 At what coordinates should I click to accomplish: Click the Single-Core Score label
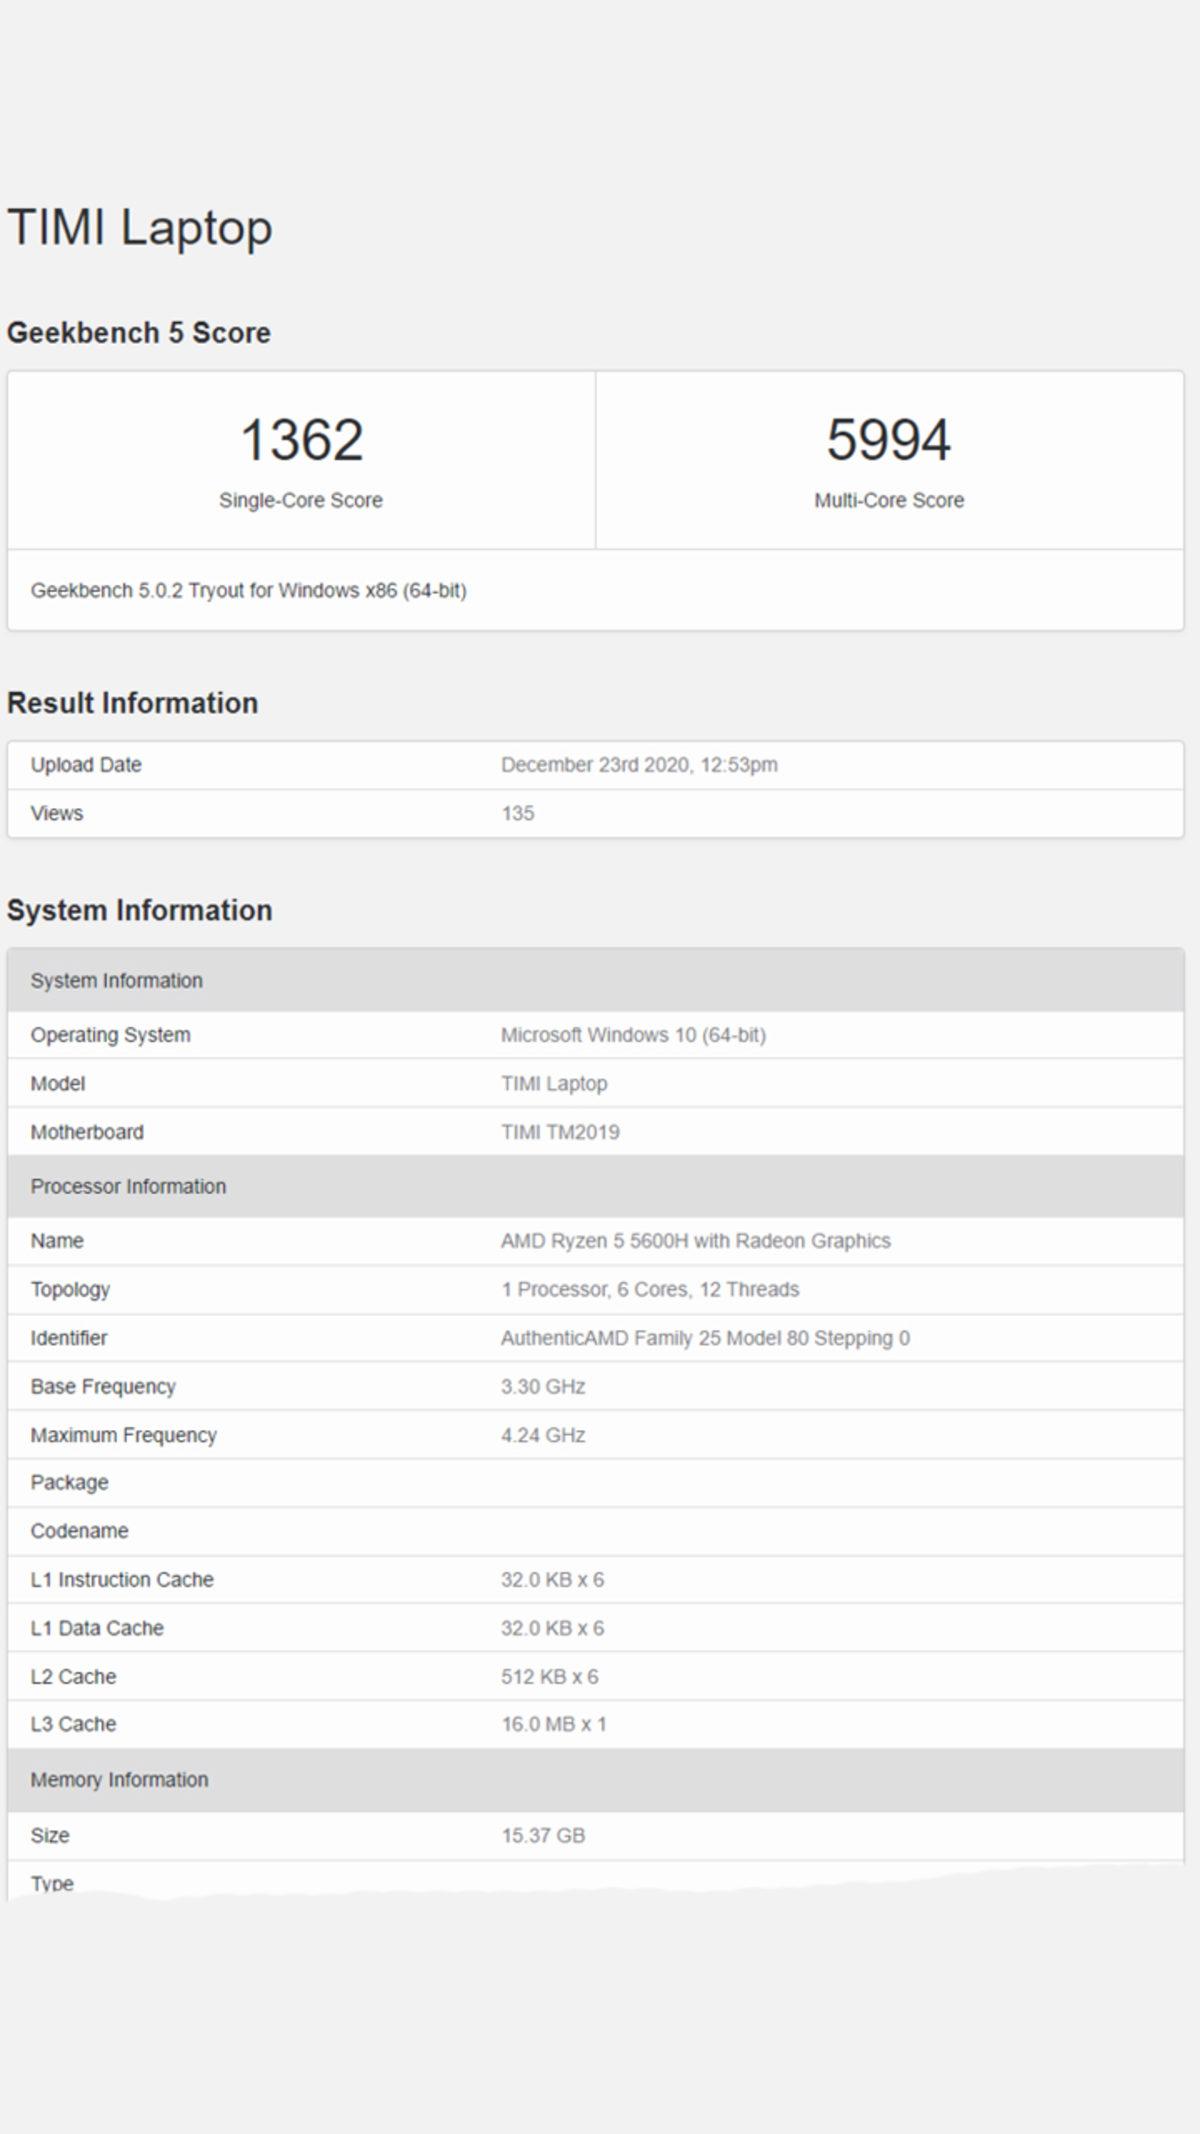[301, 500]
